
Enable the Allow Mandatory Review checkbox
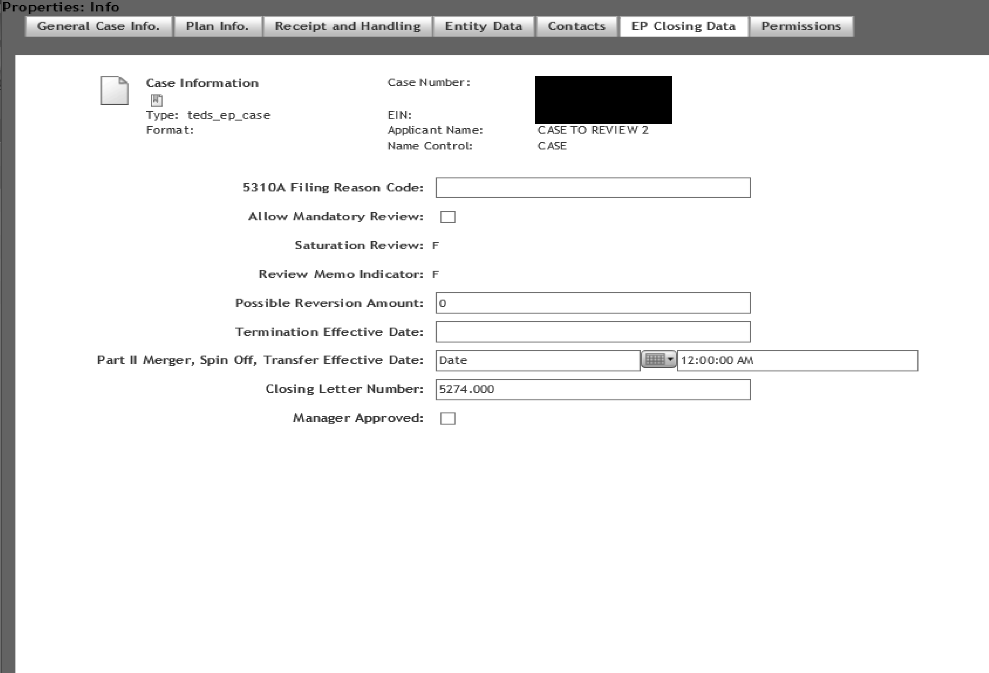coord(448,217)
